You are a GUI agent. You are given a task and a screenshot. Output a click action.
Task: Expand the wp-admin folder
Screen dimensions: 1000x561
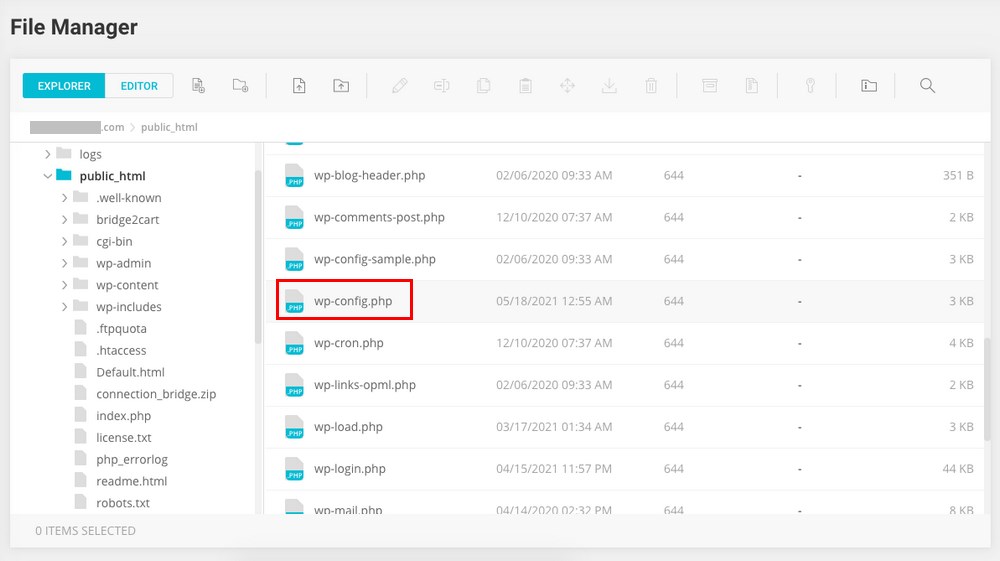pyautogui.click(x=64, y=263)
